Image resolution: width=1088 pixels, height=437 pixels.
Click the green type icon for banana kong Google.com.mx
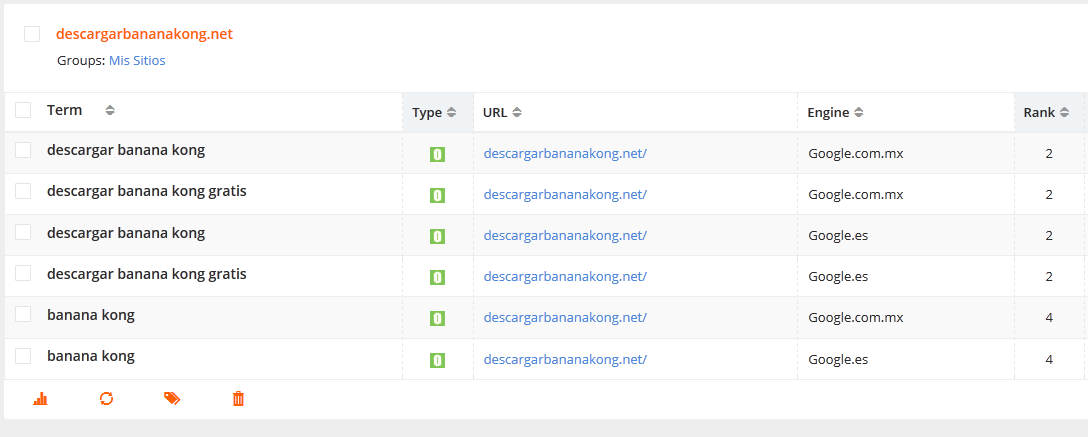(437, 318)
